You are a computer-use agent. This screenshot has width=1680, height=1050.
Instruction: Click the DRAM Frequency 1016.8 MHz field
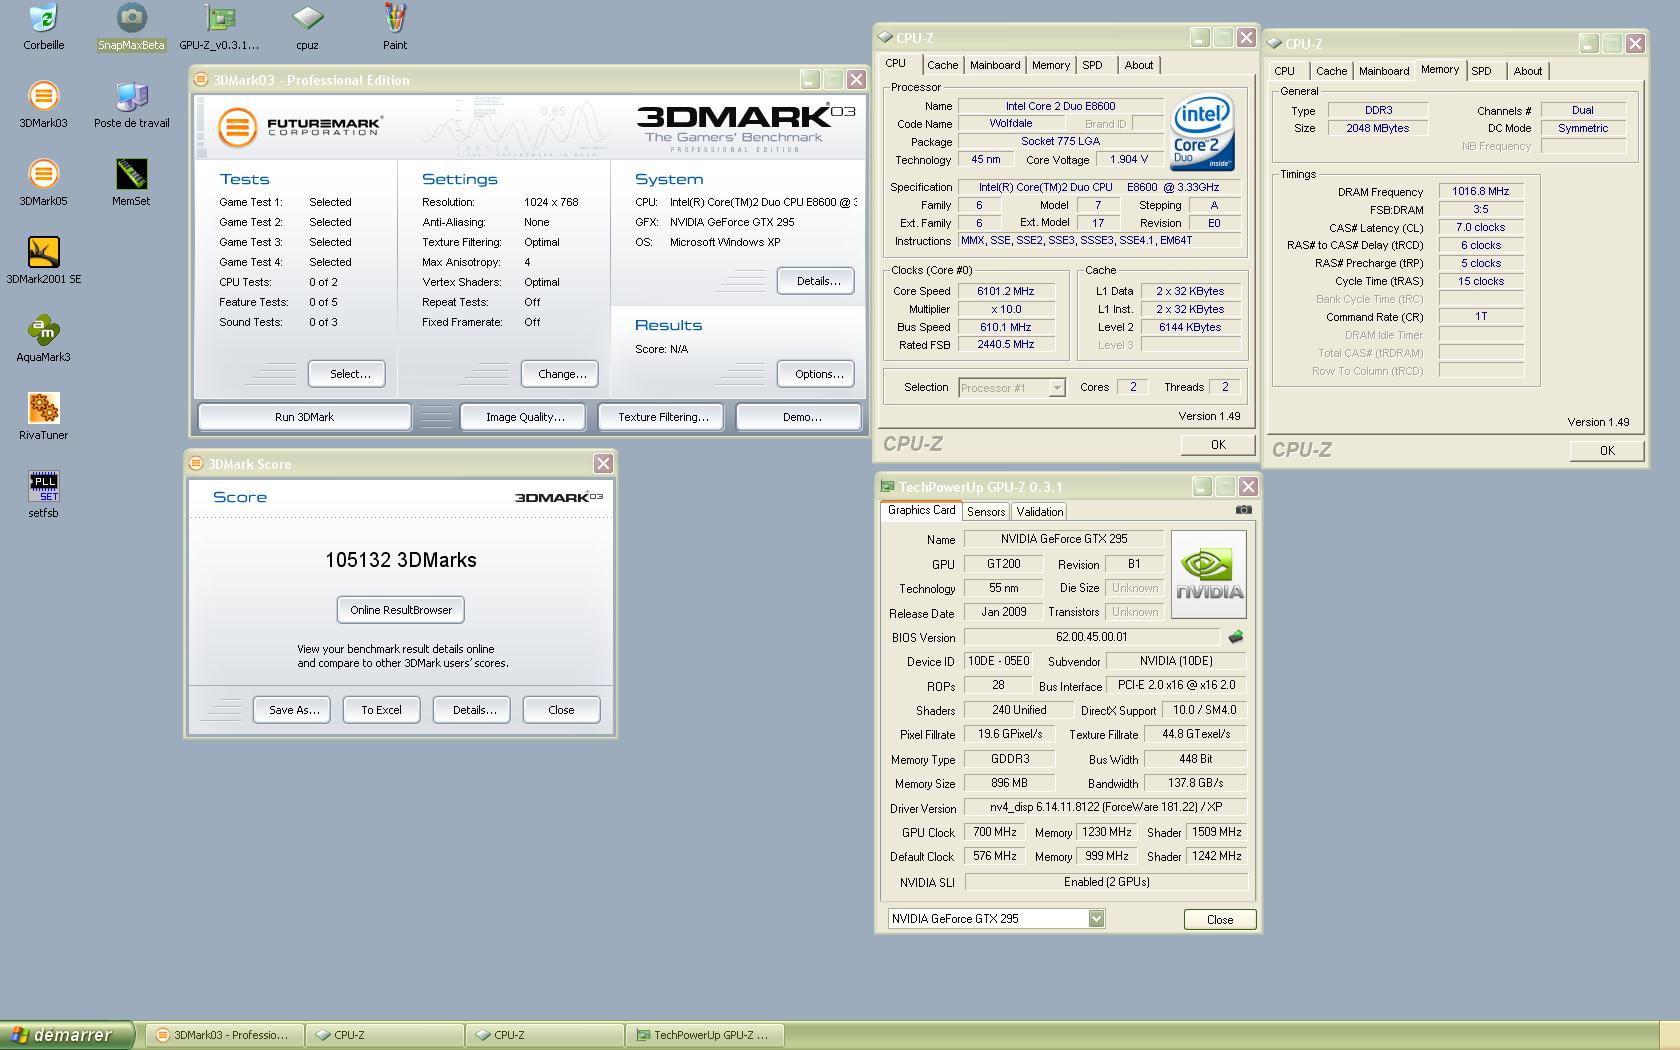click(x=1481, y=191)
